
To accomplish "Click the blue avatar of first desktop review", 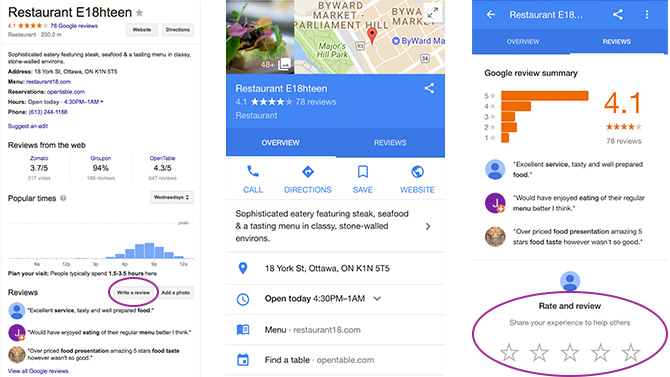I will tap(17, 310).
